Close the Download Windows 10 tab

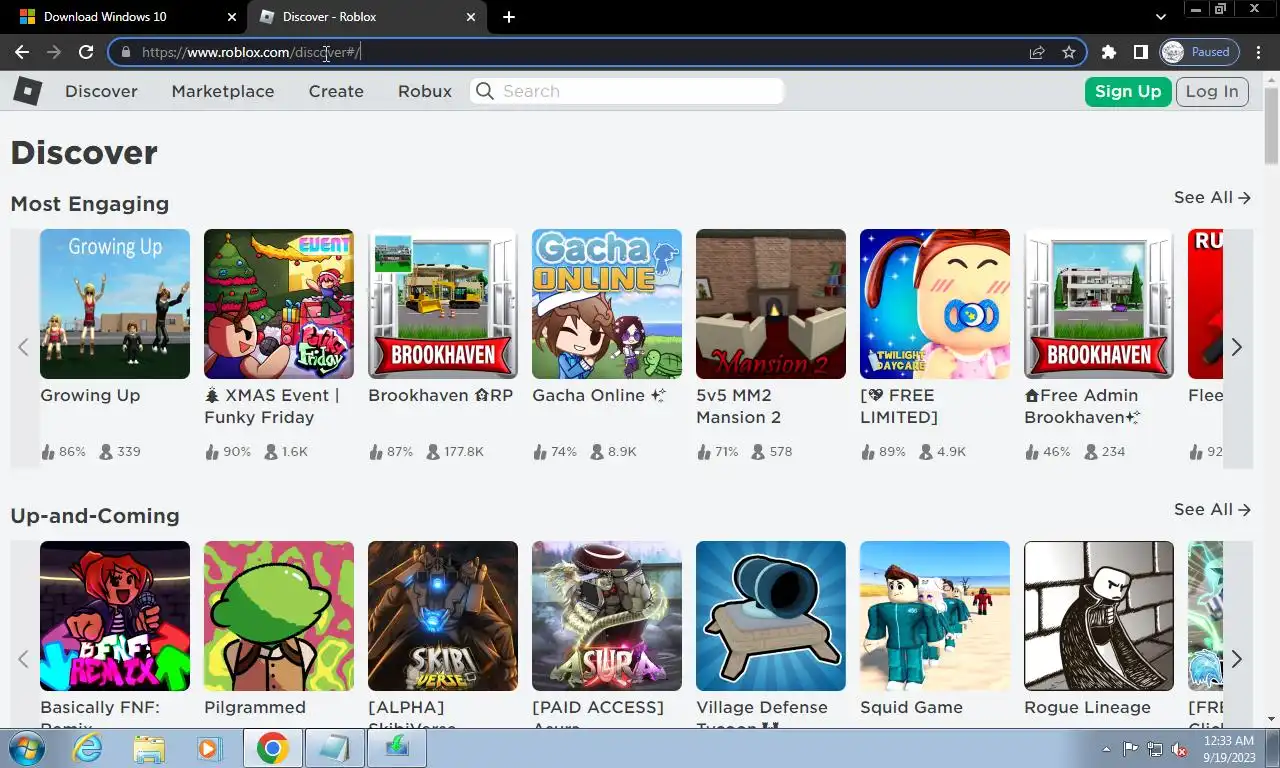232,17
